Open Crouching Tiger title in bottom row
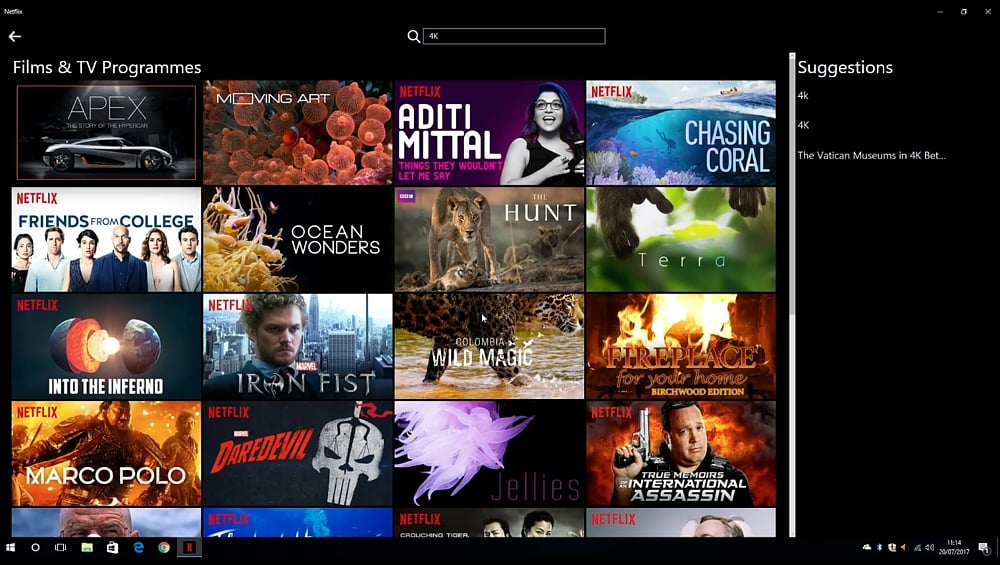This screenshot has width=1000, height=565. pos(489,522)
